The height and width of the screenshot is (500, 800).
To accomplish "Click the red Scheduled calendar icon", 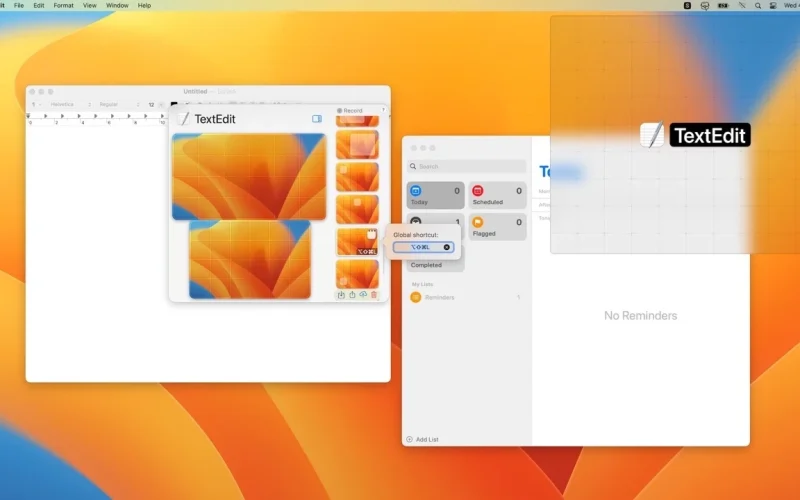I will (478, 191).
